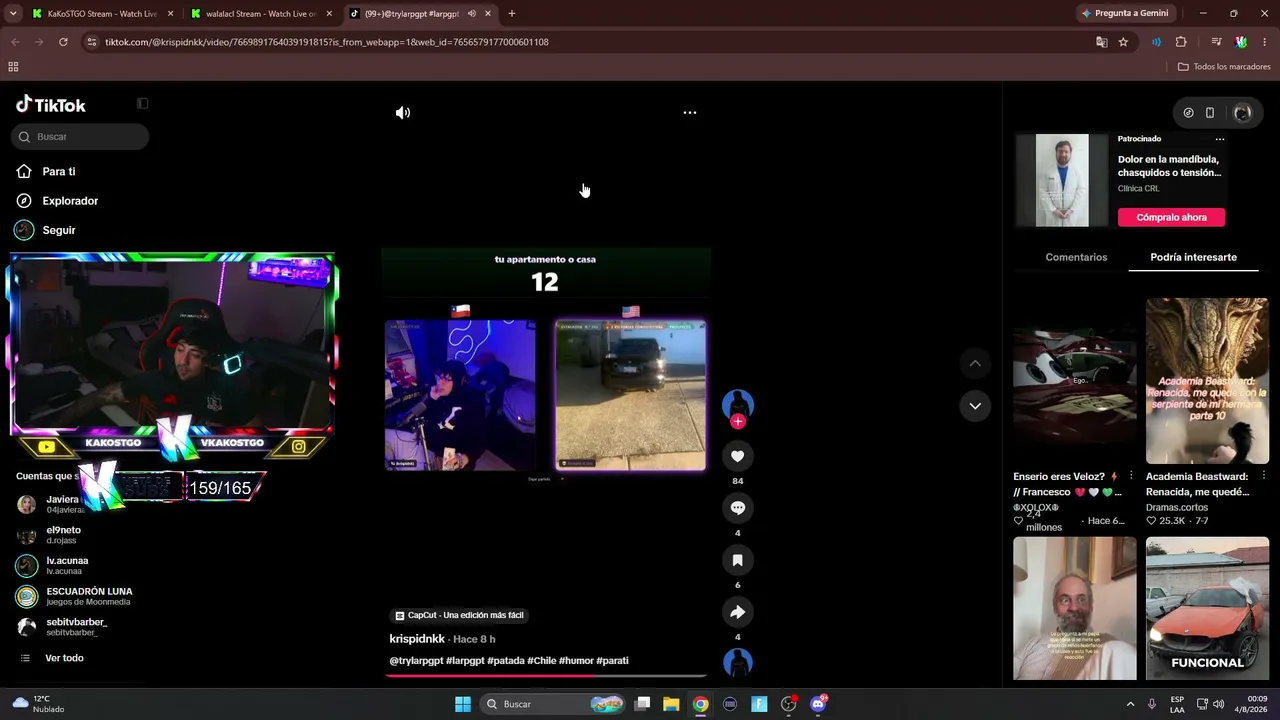Open the video more options menu

[x=689, y=113]
